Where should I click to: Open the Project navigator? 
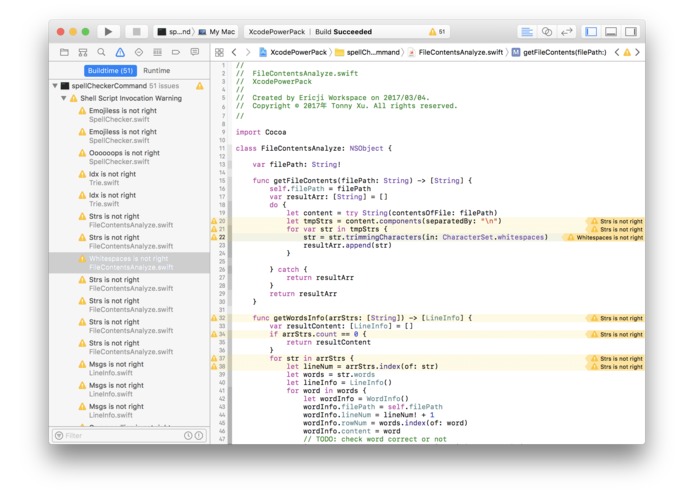tap(64, 52)
